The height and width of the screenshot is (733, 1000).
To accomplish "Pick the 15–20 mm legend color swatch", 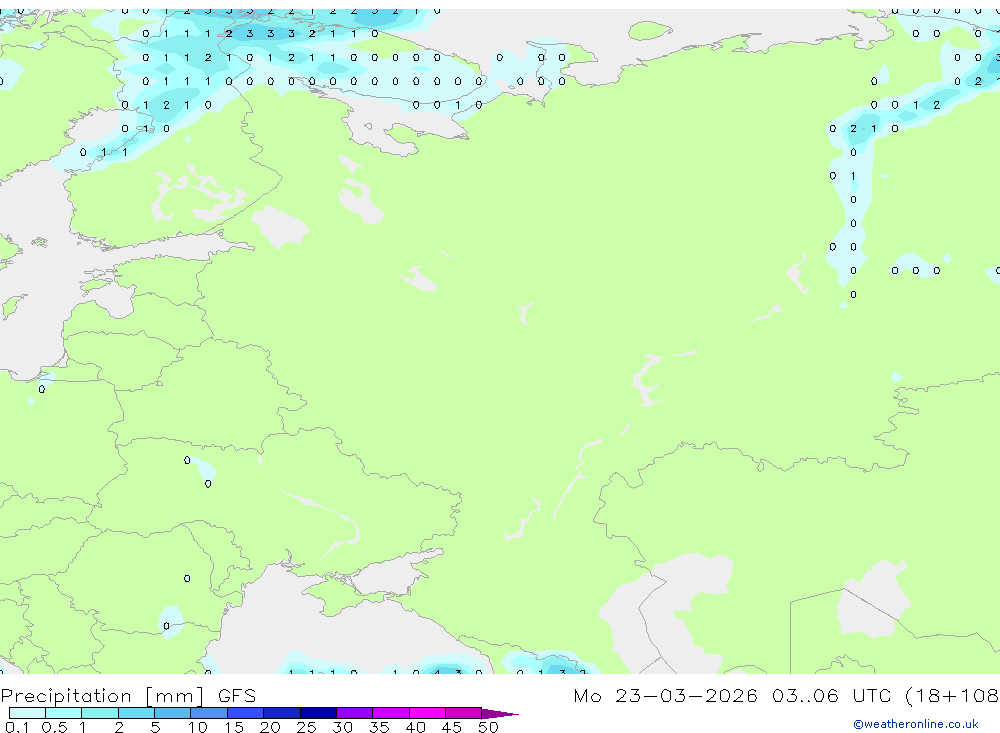I will 246,713.
